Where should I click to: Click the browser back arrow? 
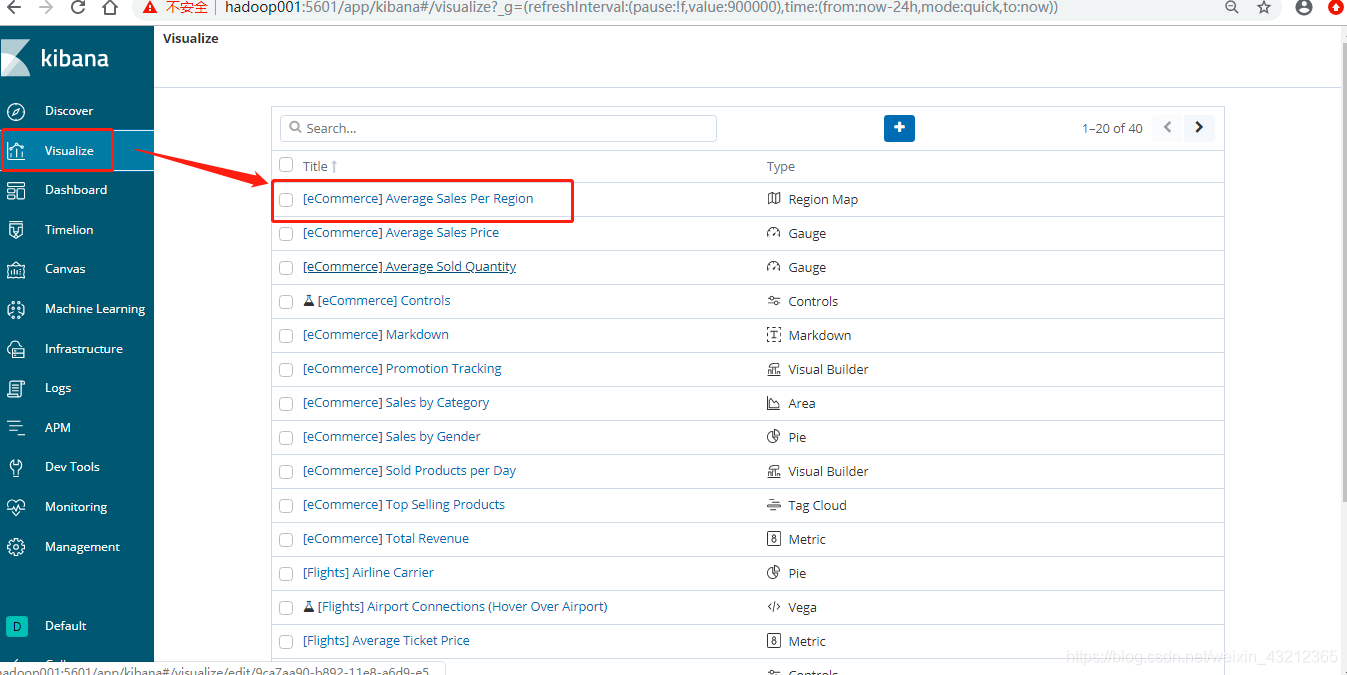pos(13,8)
